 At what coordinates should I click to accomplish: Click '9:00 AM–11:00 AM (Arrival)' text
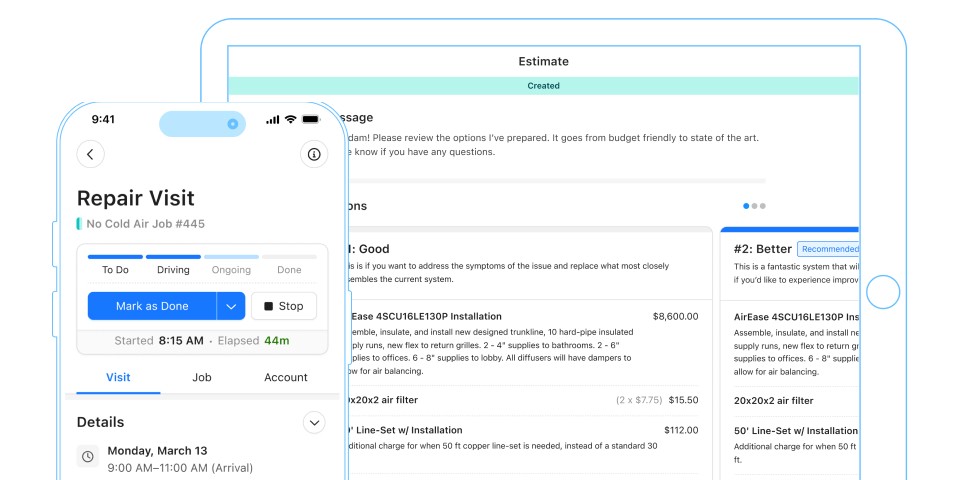point(180,468)
